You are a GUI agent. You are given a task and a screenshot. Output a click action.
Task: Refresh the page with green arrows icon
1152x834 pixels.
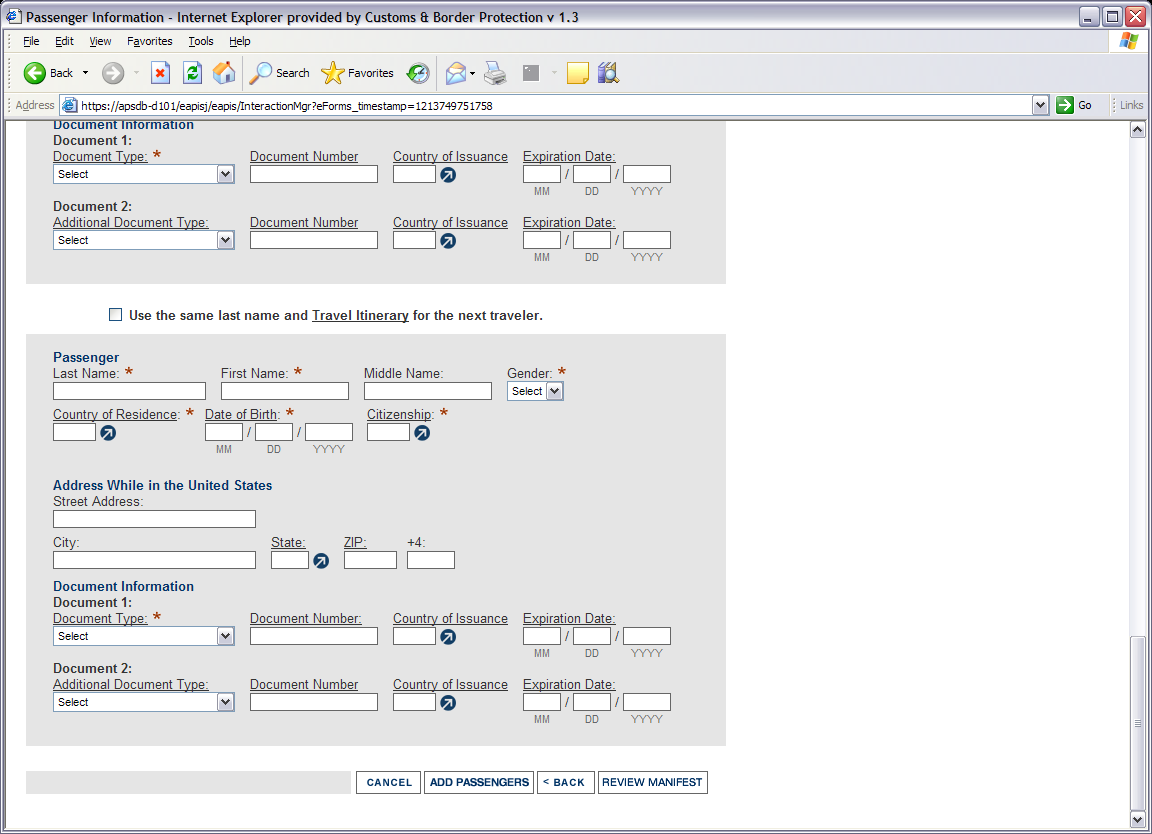192,73
